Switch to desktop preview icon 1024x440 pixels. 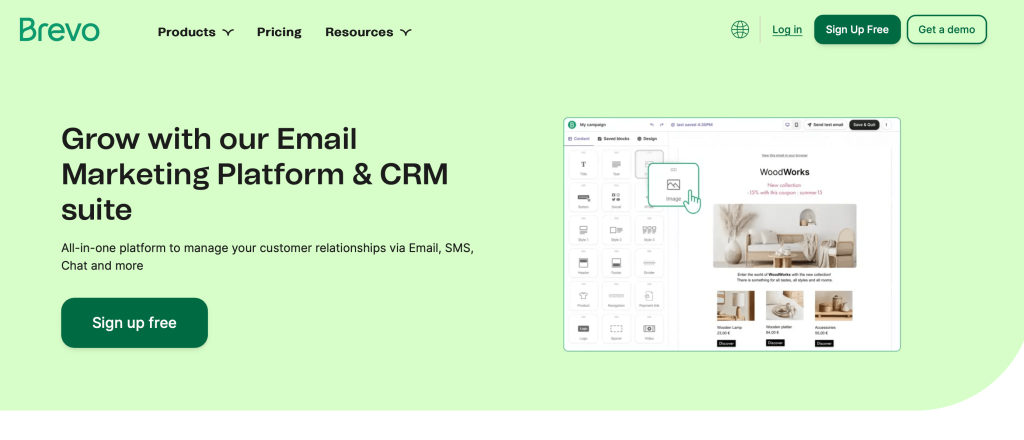point(787,125)
